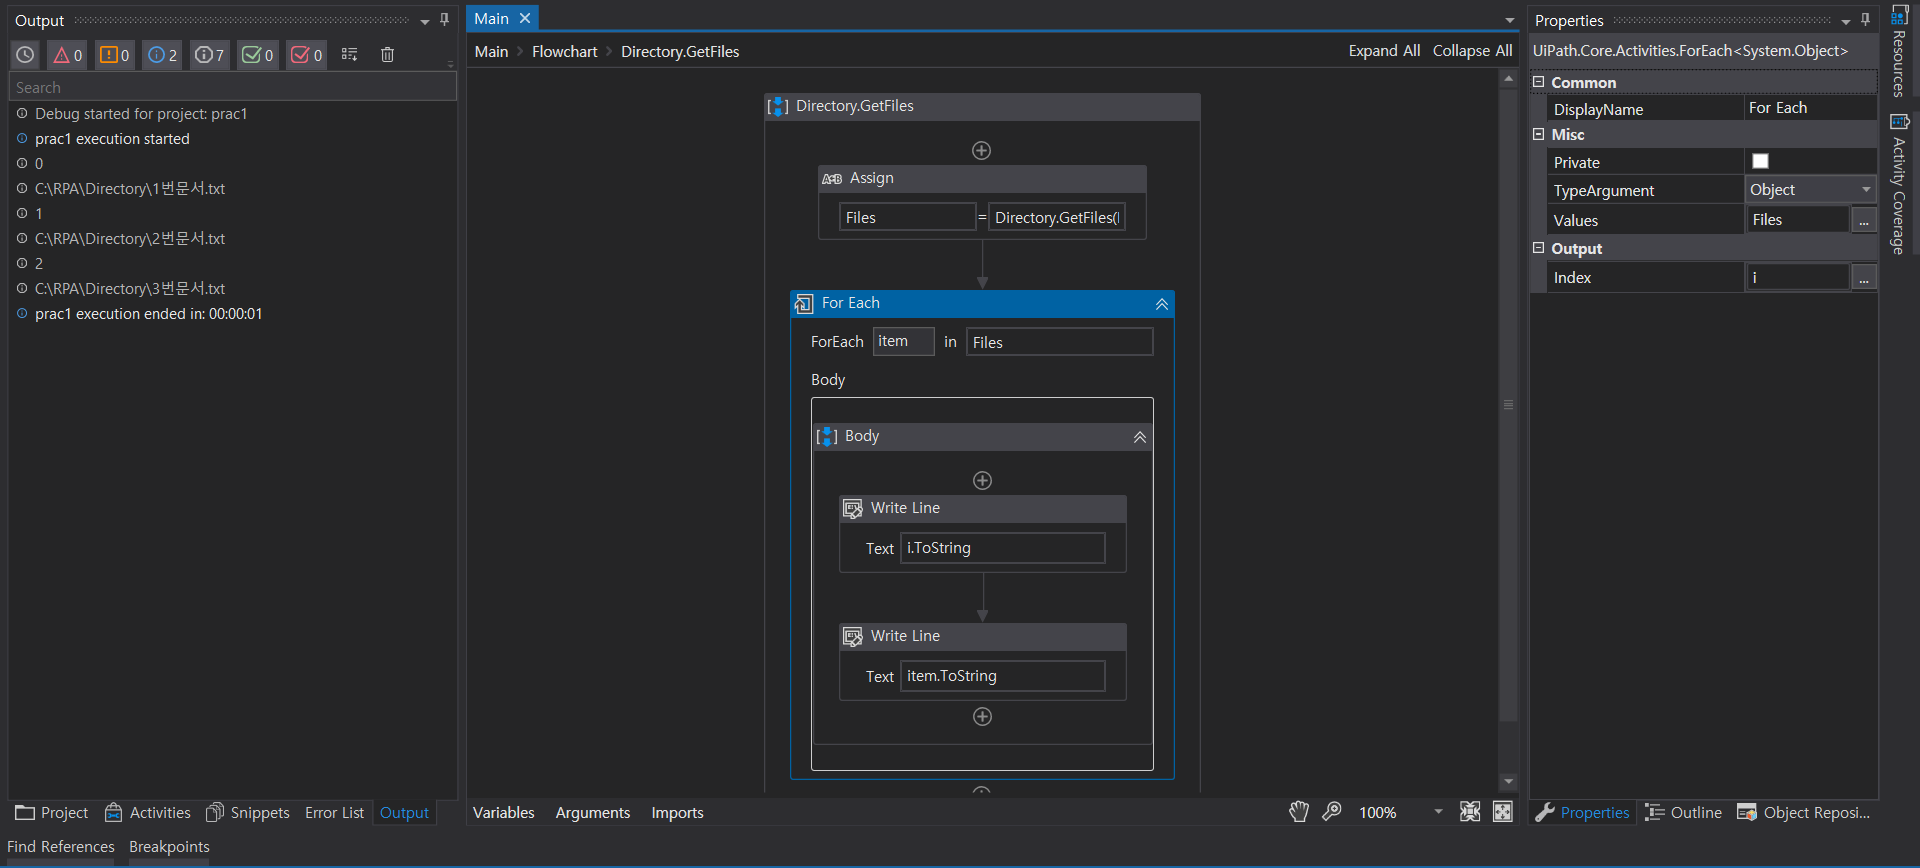Screen dimensions: 1920x868
Task: Open the Index expression editor ellipsis
Action: [1864, 278]
